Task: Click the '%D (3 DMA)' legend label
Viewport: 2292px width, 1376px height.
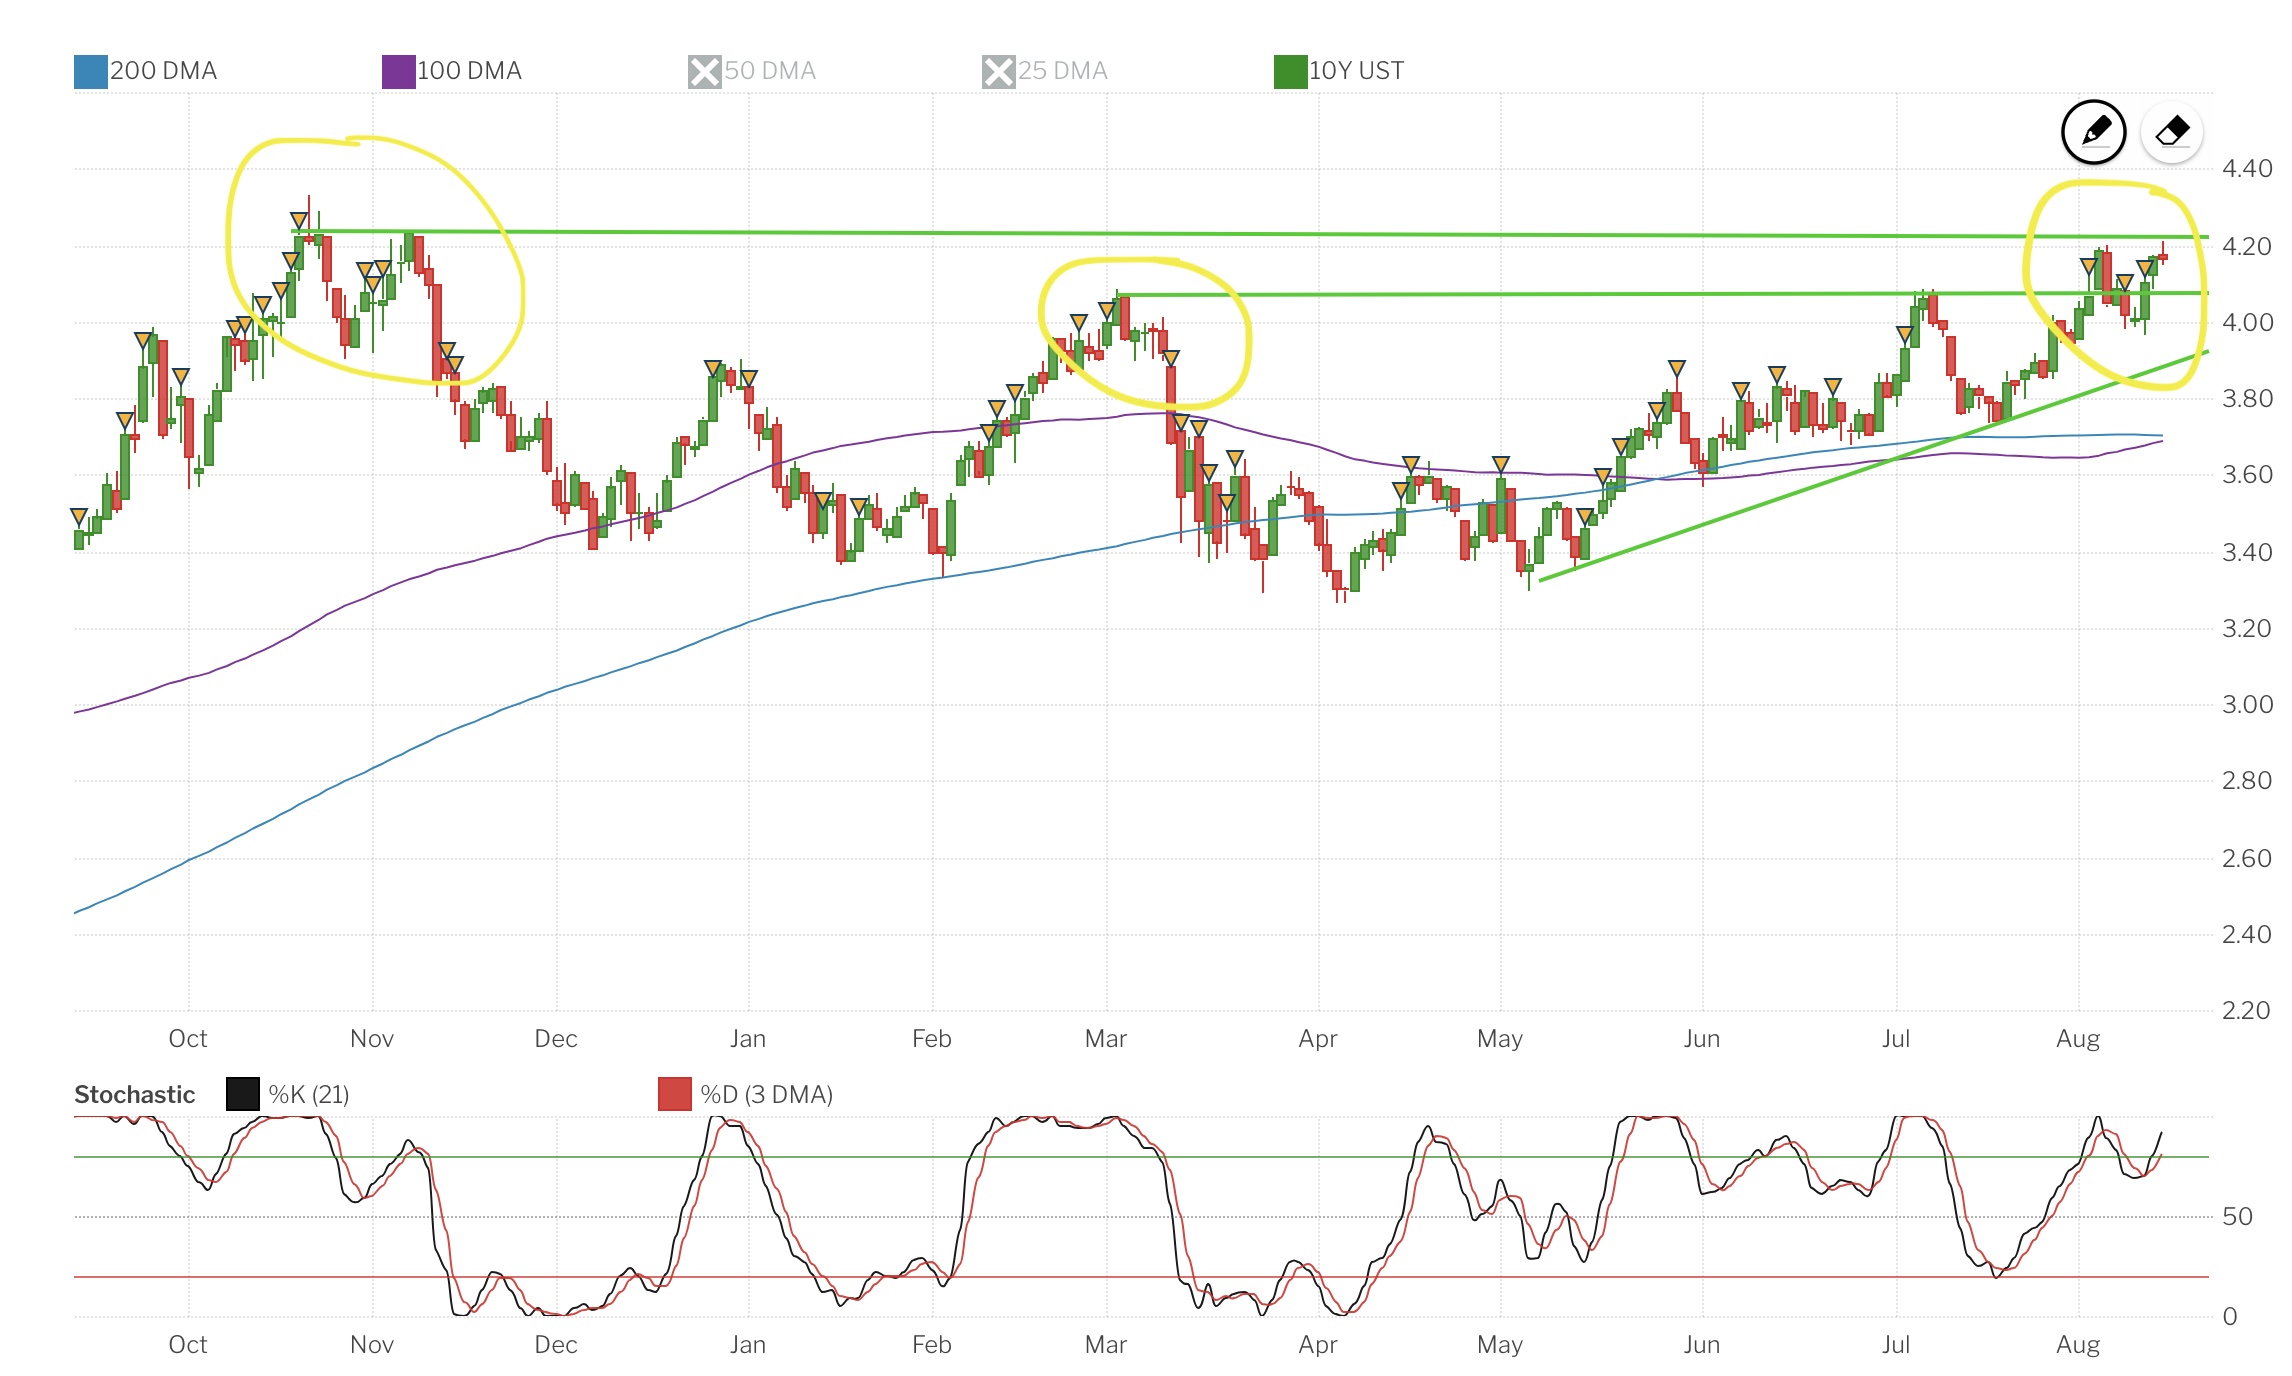Action: coord(767,1095)
